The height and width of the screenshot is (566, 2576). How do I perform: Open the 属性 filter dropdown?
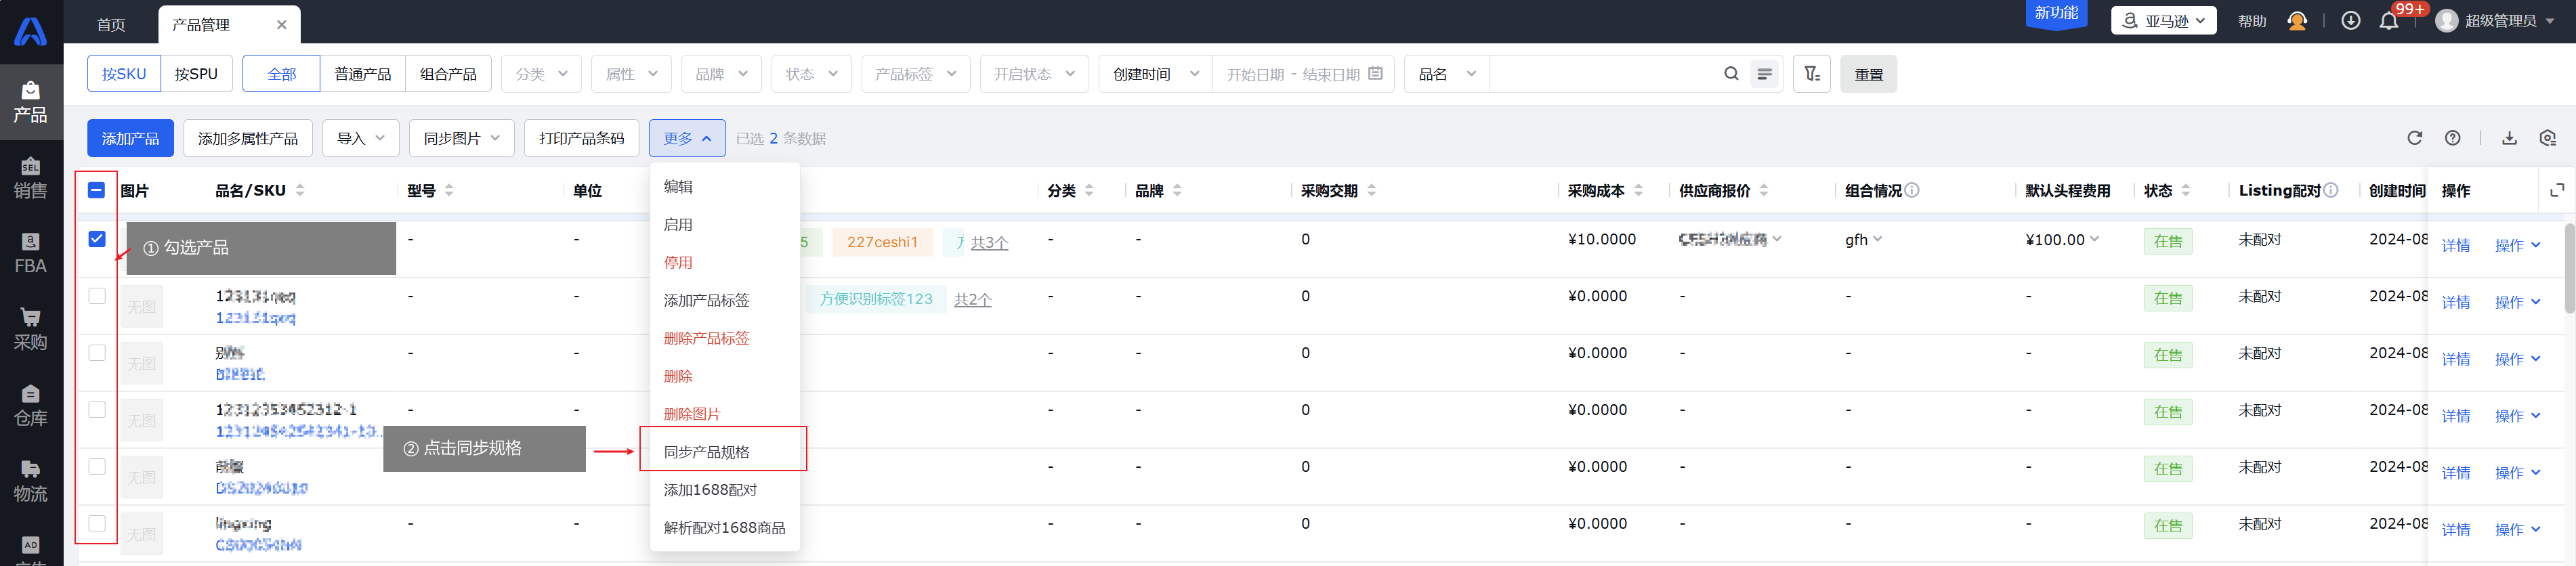631,74
